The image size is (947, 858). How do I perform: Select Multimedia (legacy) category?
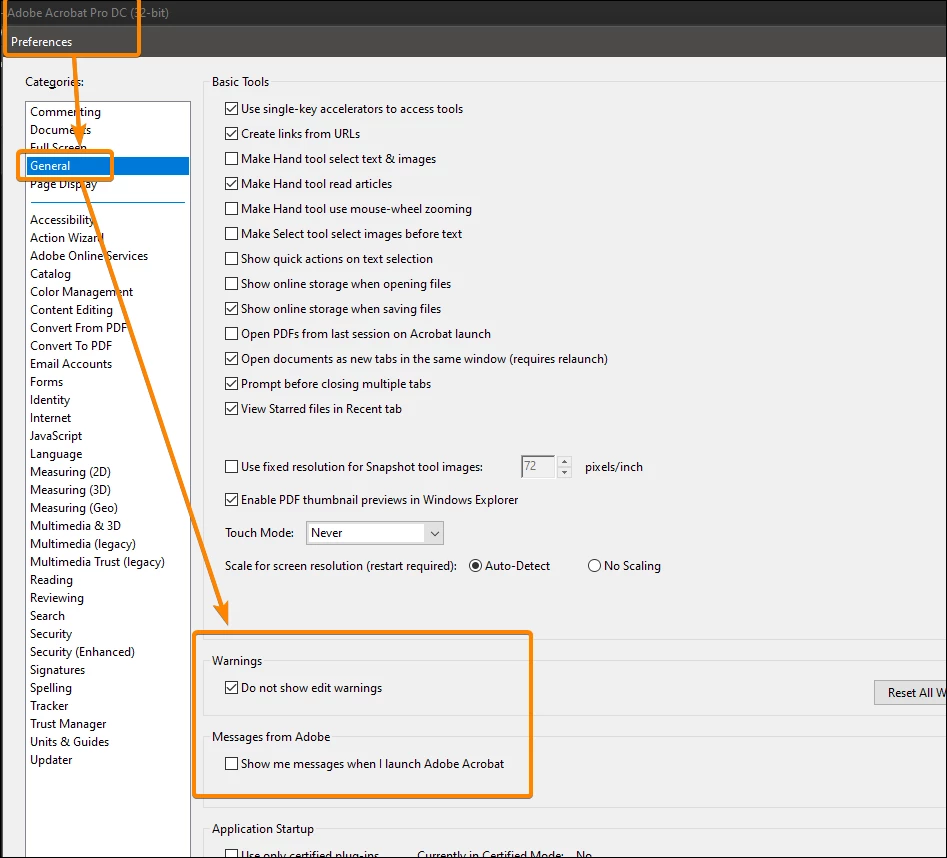83,544
